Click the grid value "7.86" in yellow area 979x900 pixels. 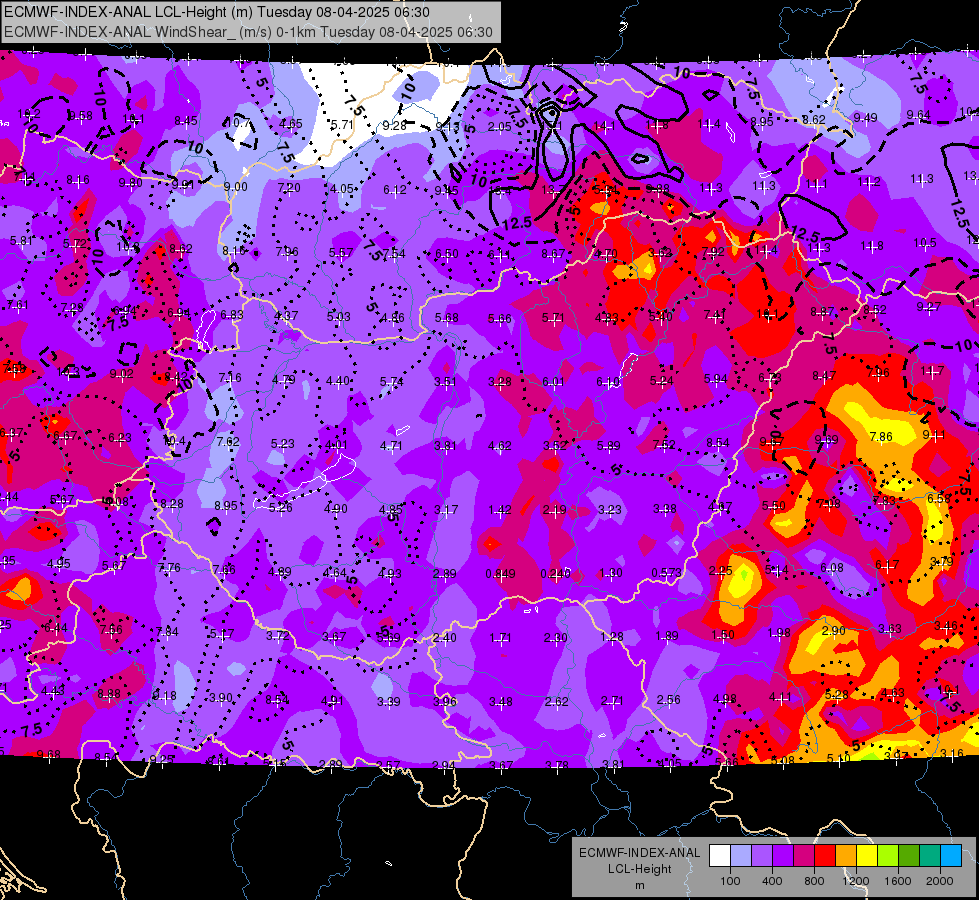(x=881, y=437)
